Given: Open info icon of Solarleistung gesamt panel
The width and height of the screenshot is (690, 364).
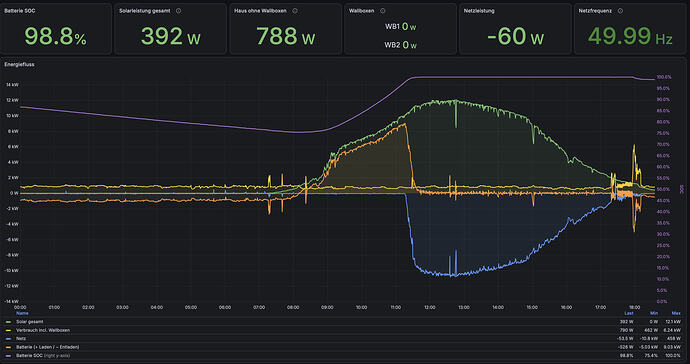Looking at the screenshot, I should click(178, 11).
